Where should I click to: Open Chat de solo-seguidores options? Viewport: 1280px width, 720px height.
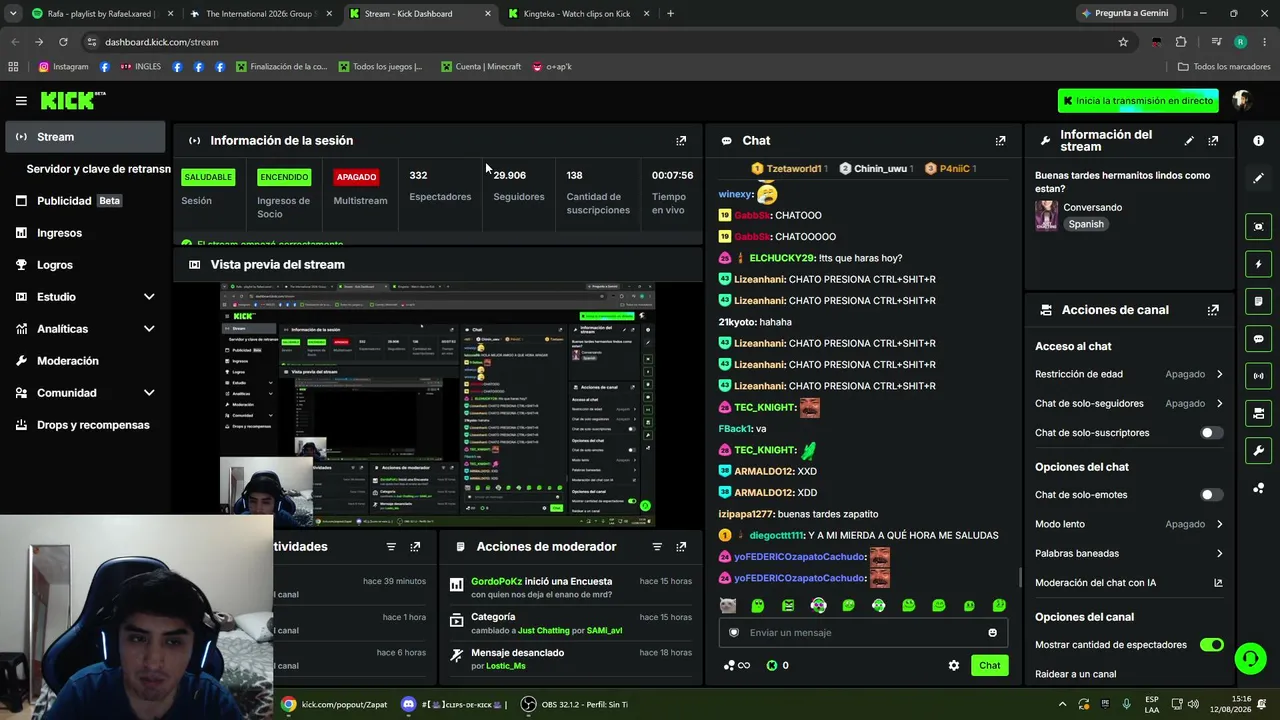pos(1129,404)
